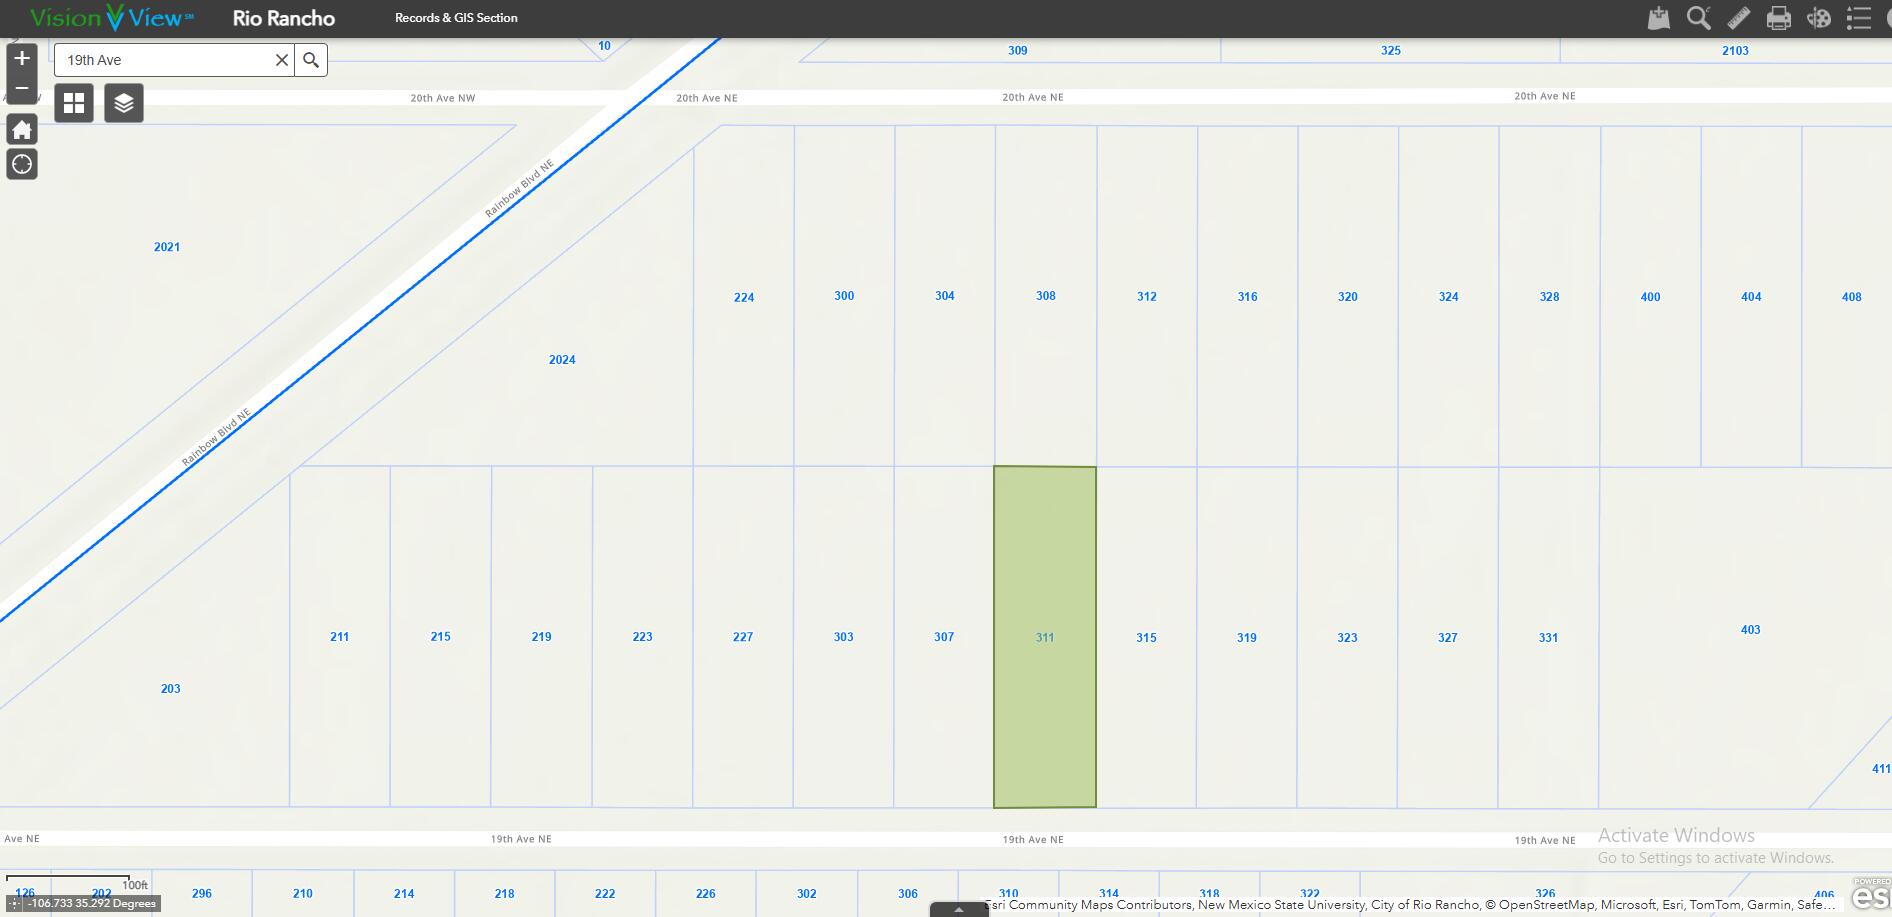Clear the 19th Ave search text
Image resolution: width=1892 pixels, height=917 pixels.
click(282, 60)
